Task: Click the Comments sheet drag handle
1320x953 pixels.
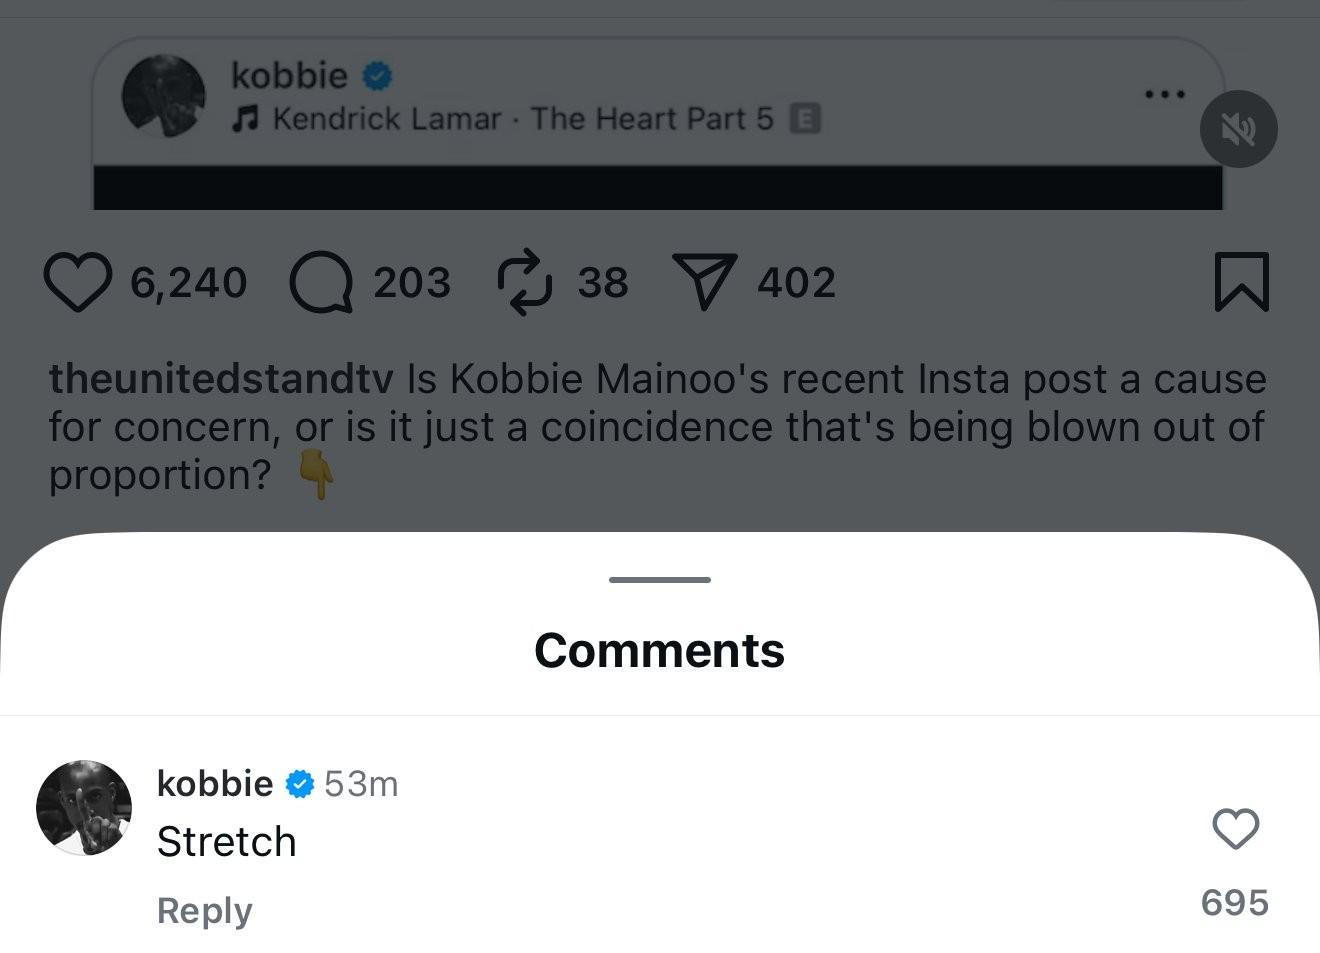Action: coord(659,580)
